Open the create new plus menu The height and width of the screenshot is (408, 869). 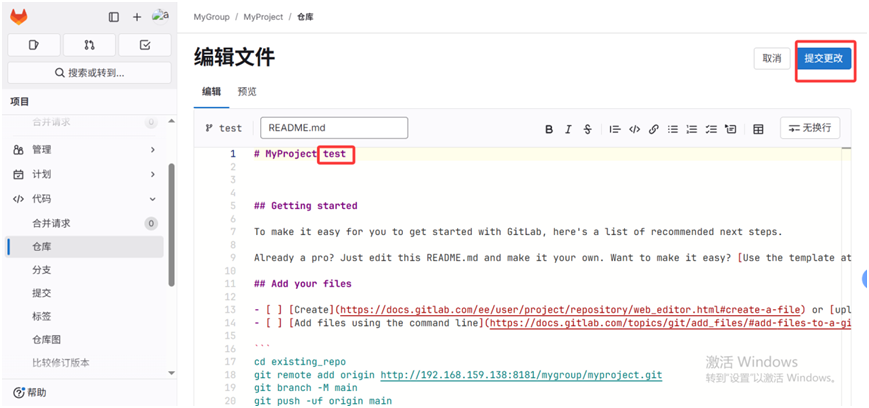[x=137, y=17]
